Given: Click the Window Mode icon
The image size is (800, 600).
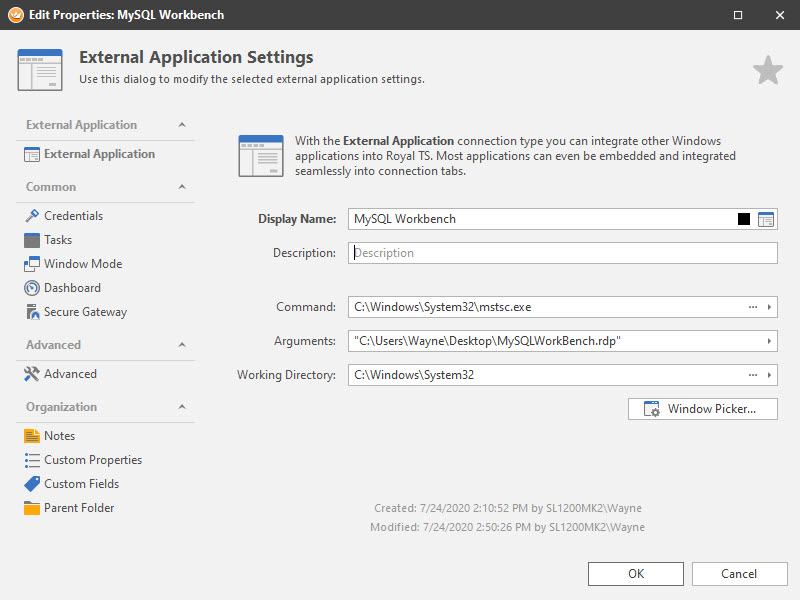Looking at the screenshot, I should (32, 264).
